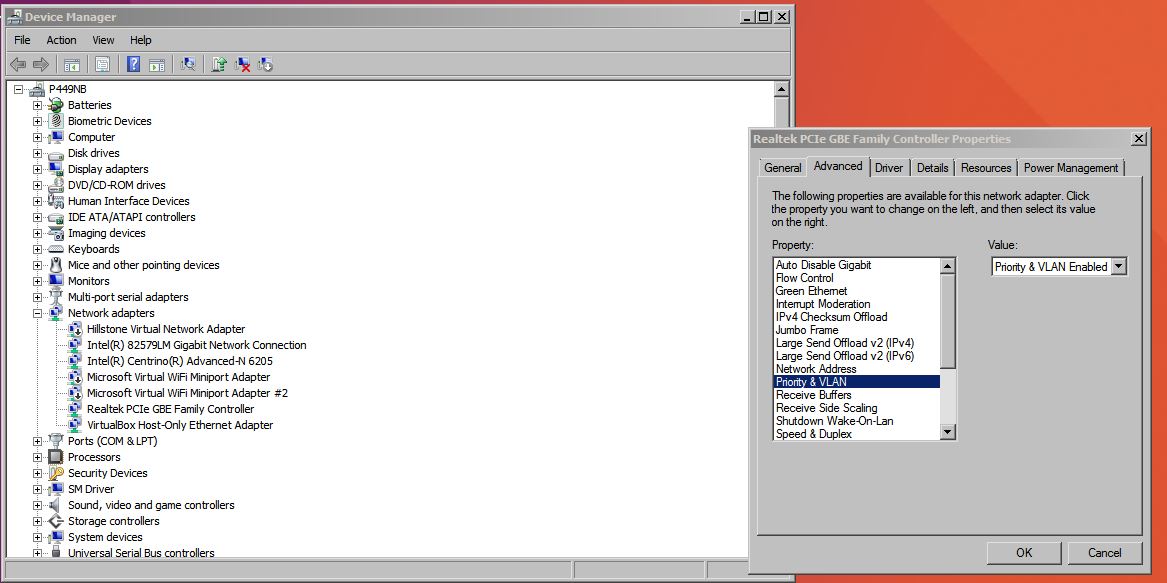Select the Speed & Duplex property
This screenshot has width=1167, height=583.
coord(857,434)
